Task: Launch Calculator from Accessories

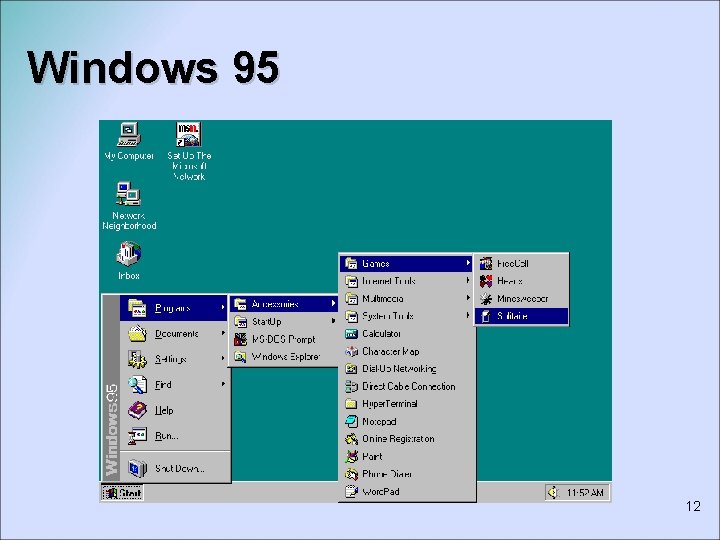Action: [406, 334]
